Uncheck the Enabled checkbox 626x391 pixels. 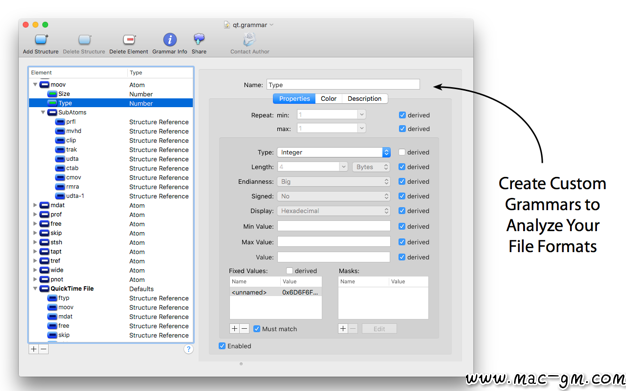[x=222, y=346]
